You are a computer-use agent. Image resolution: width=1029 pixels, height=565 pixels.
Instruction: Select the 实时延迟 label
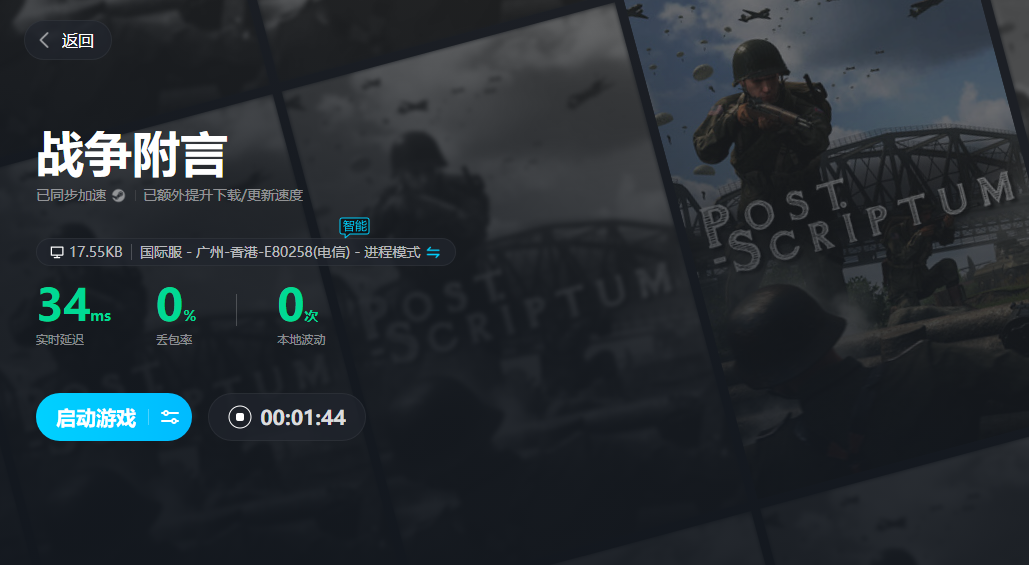point(60,340)
